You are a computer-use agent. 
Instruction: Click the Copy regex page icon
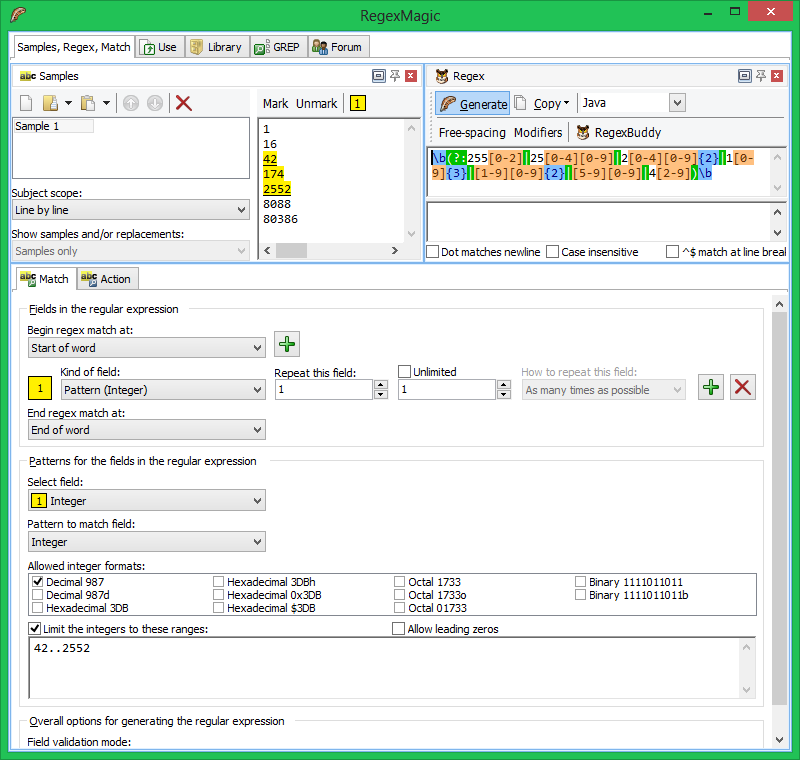point(520,103)
